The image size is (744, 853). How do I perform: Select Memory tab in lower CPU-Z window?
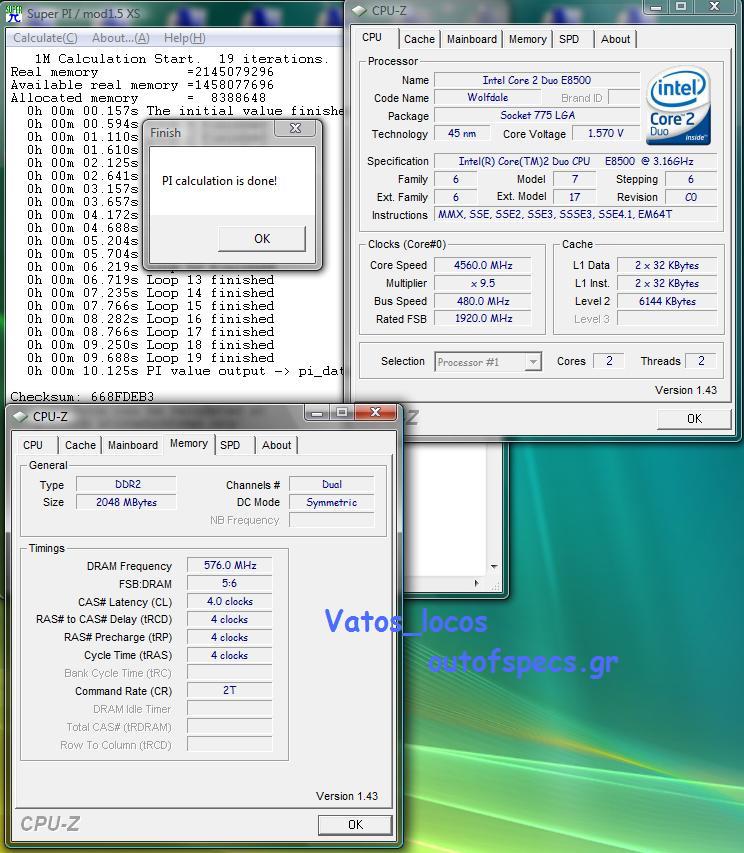point(189,443)
